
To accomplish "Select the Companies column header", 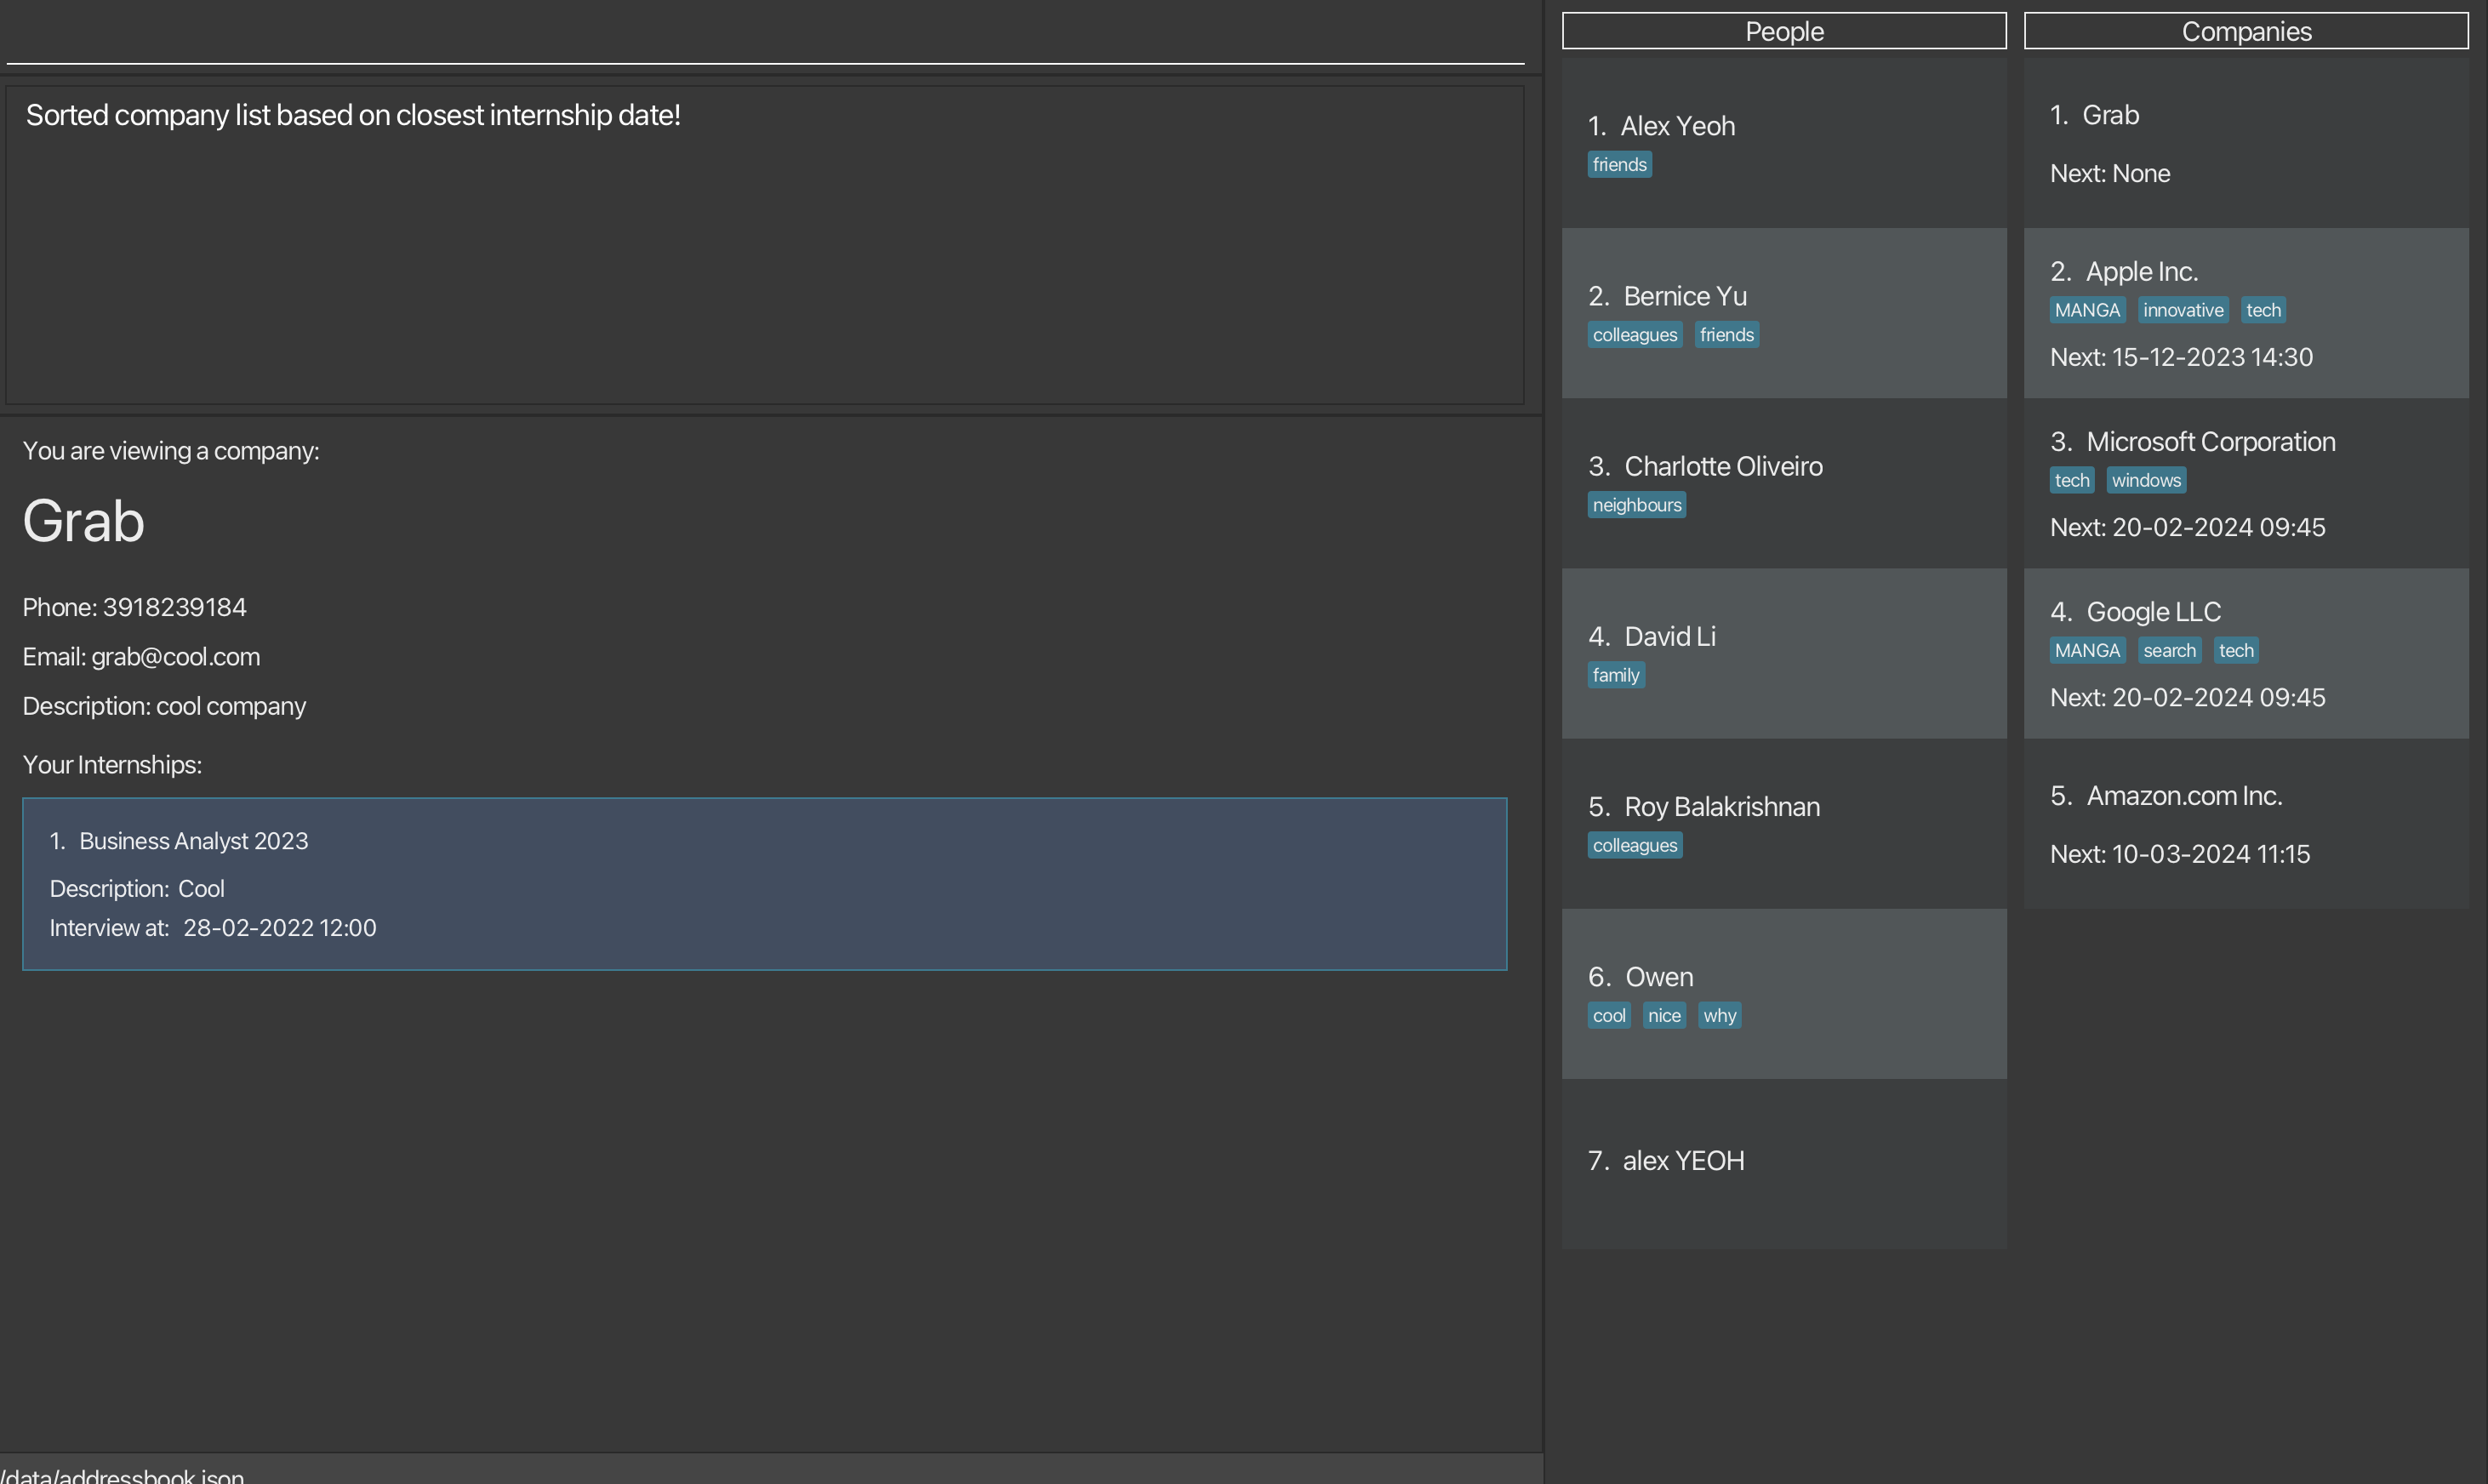I will pos(2245,31).
